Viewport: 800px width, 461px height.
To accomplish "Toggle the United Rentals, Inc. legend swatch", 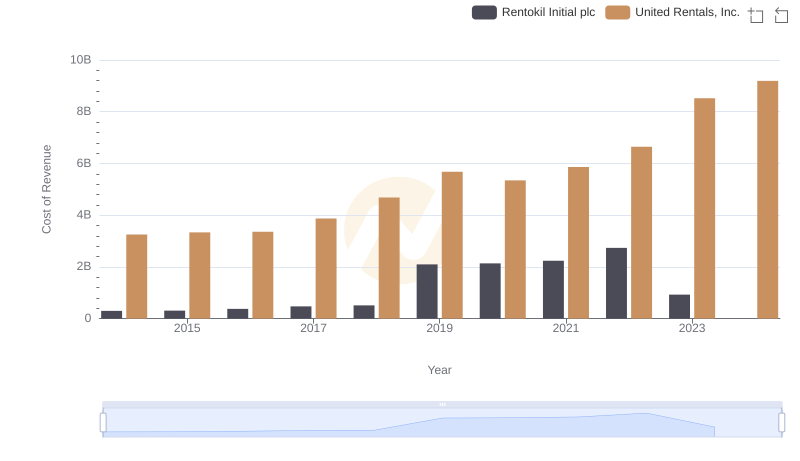I will tap(617, 12).
